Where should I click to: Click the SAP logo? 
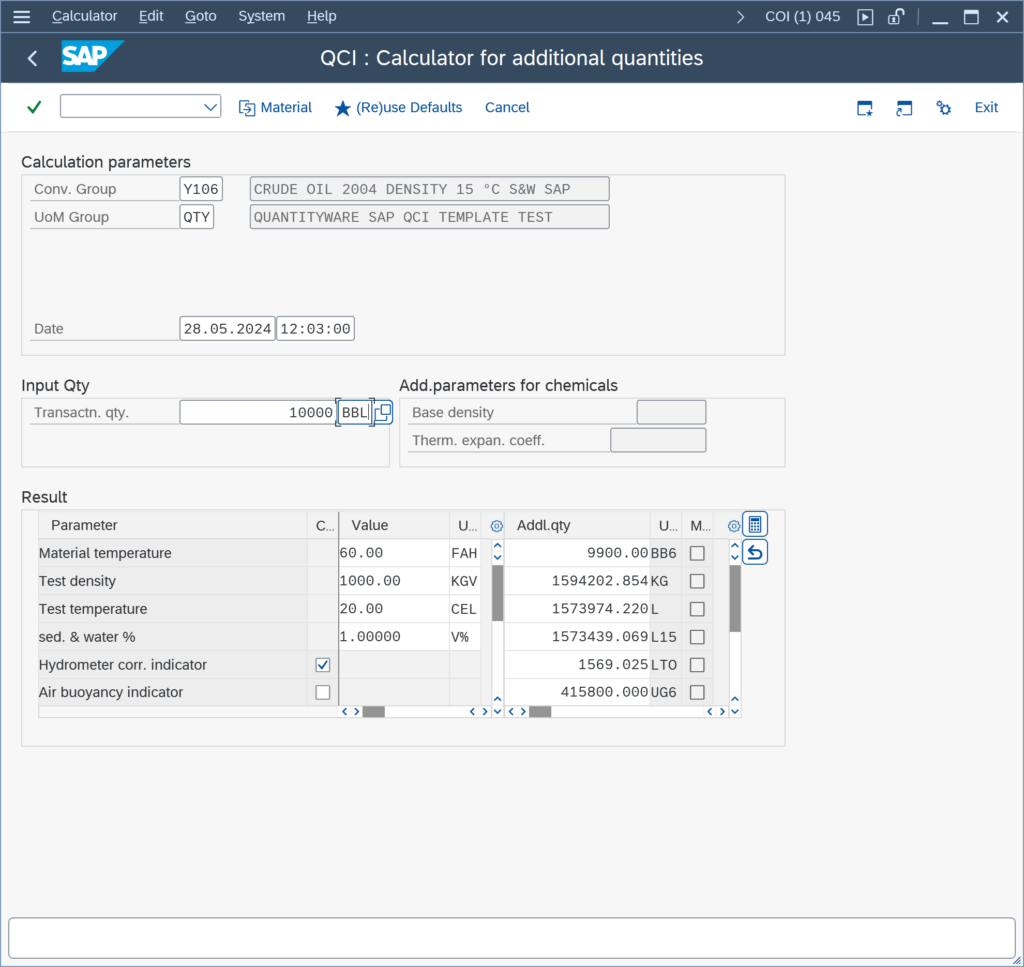pos(92,57)
